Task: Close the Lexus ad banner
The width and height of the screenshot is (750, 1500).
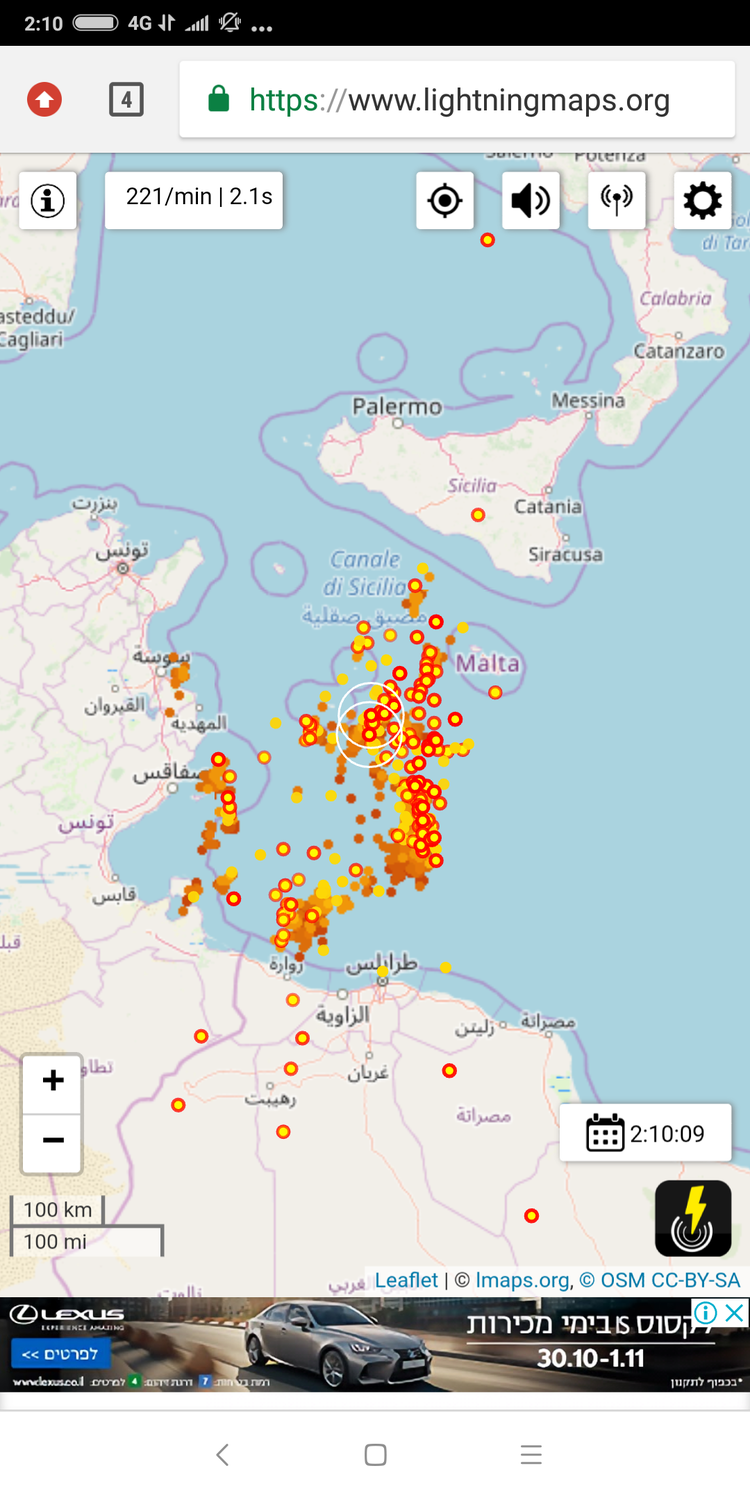Action: click(x=735, y=1312)
